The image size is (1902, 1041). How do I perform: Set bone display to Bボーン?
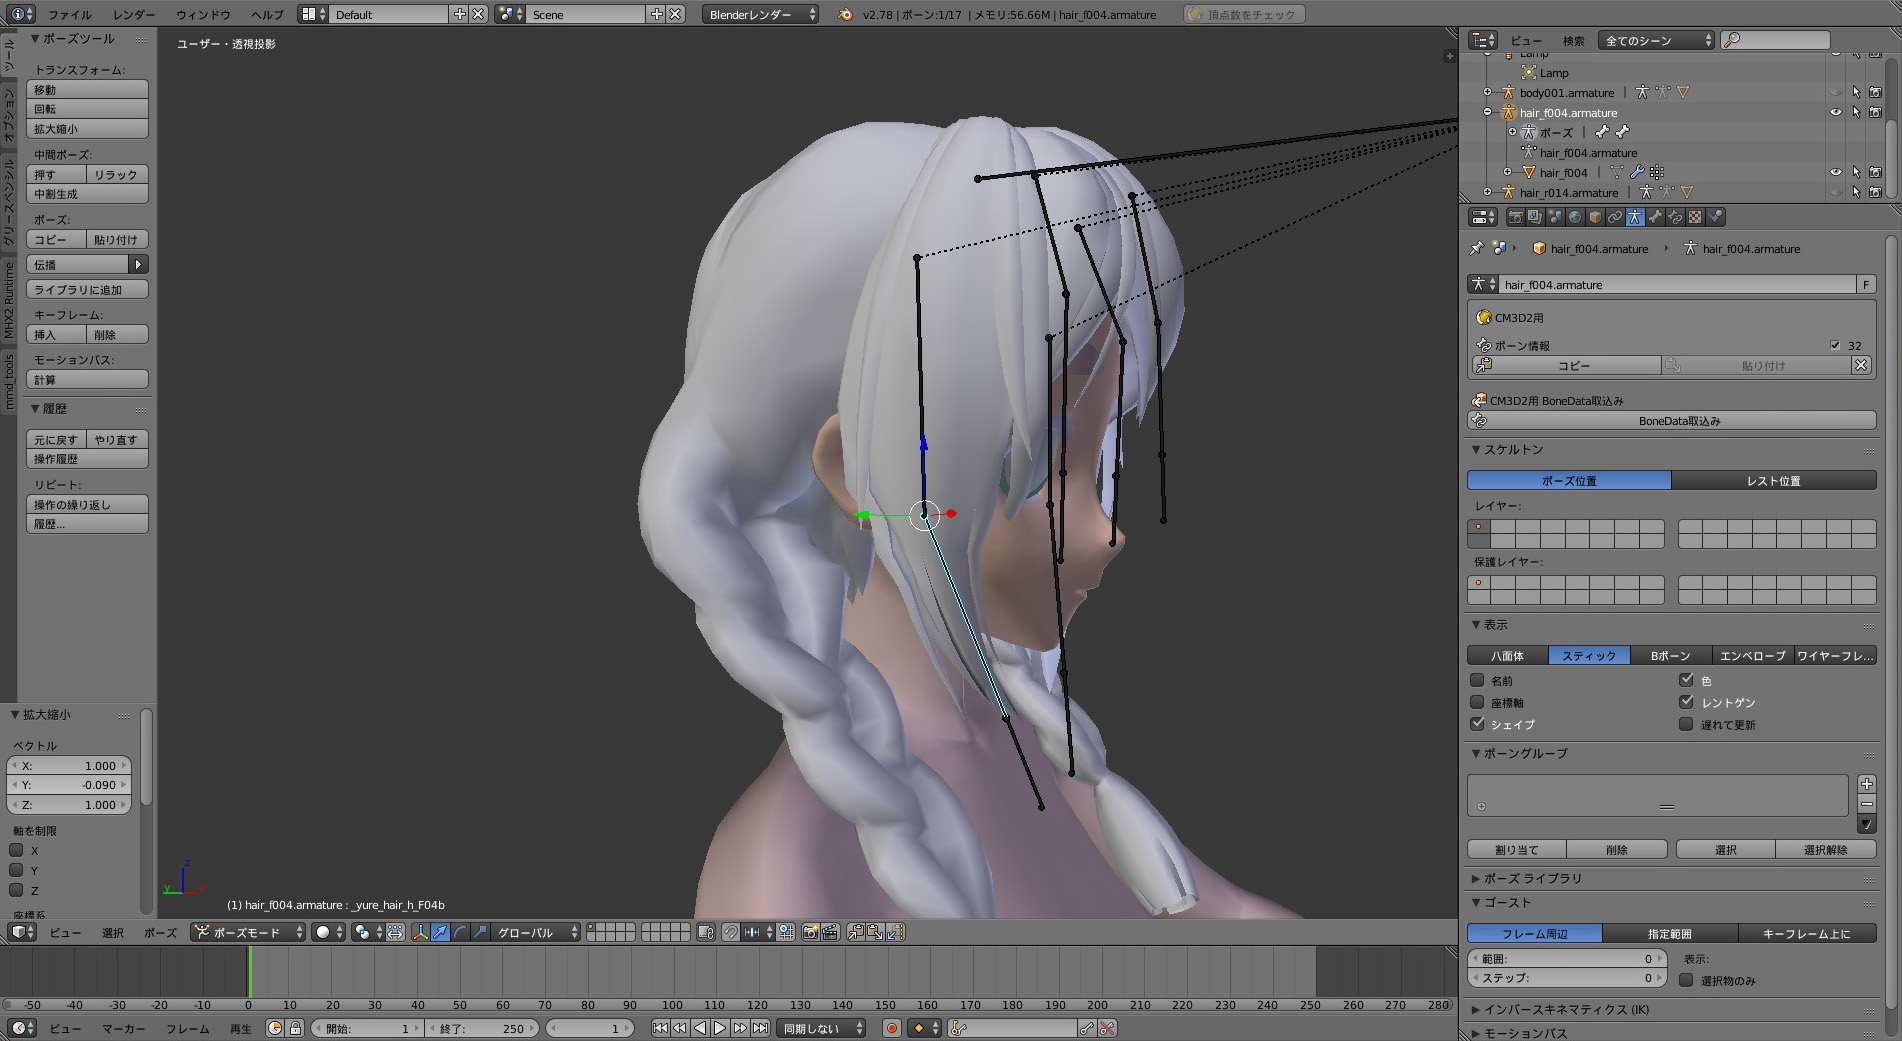(x=1670, y=656)
